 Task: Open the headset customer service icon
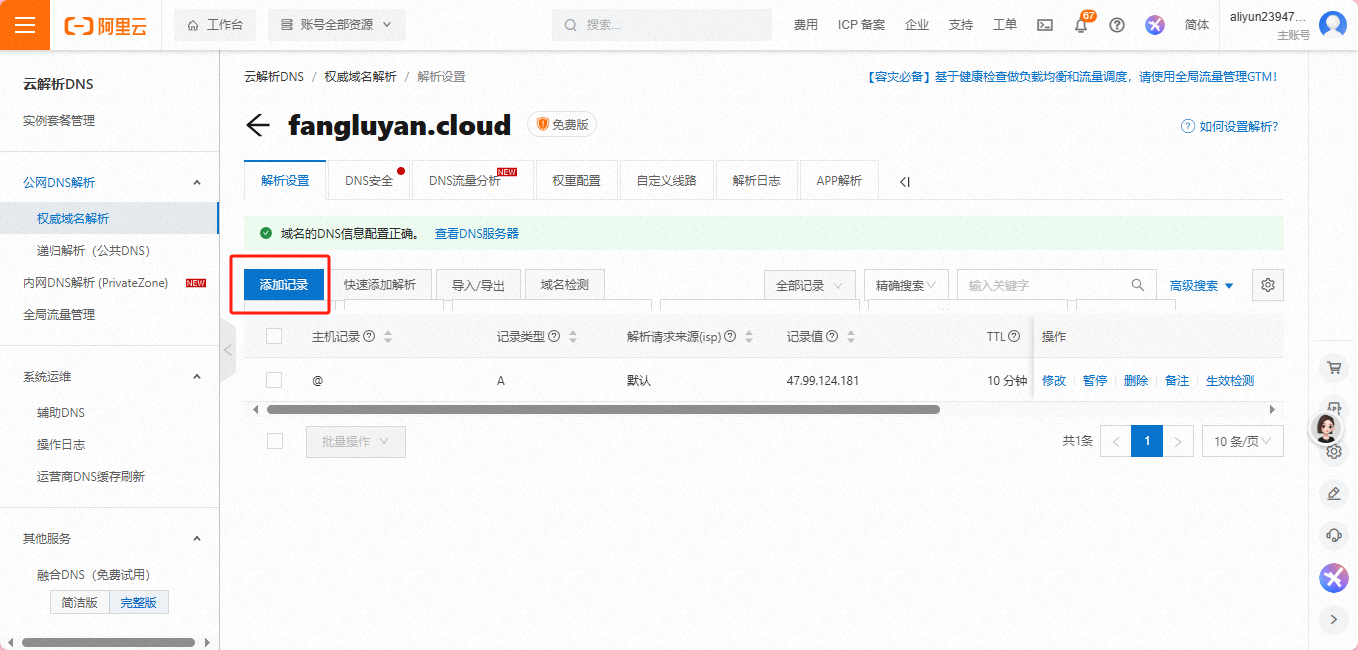[1333, 535]
